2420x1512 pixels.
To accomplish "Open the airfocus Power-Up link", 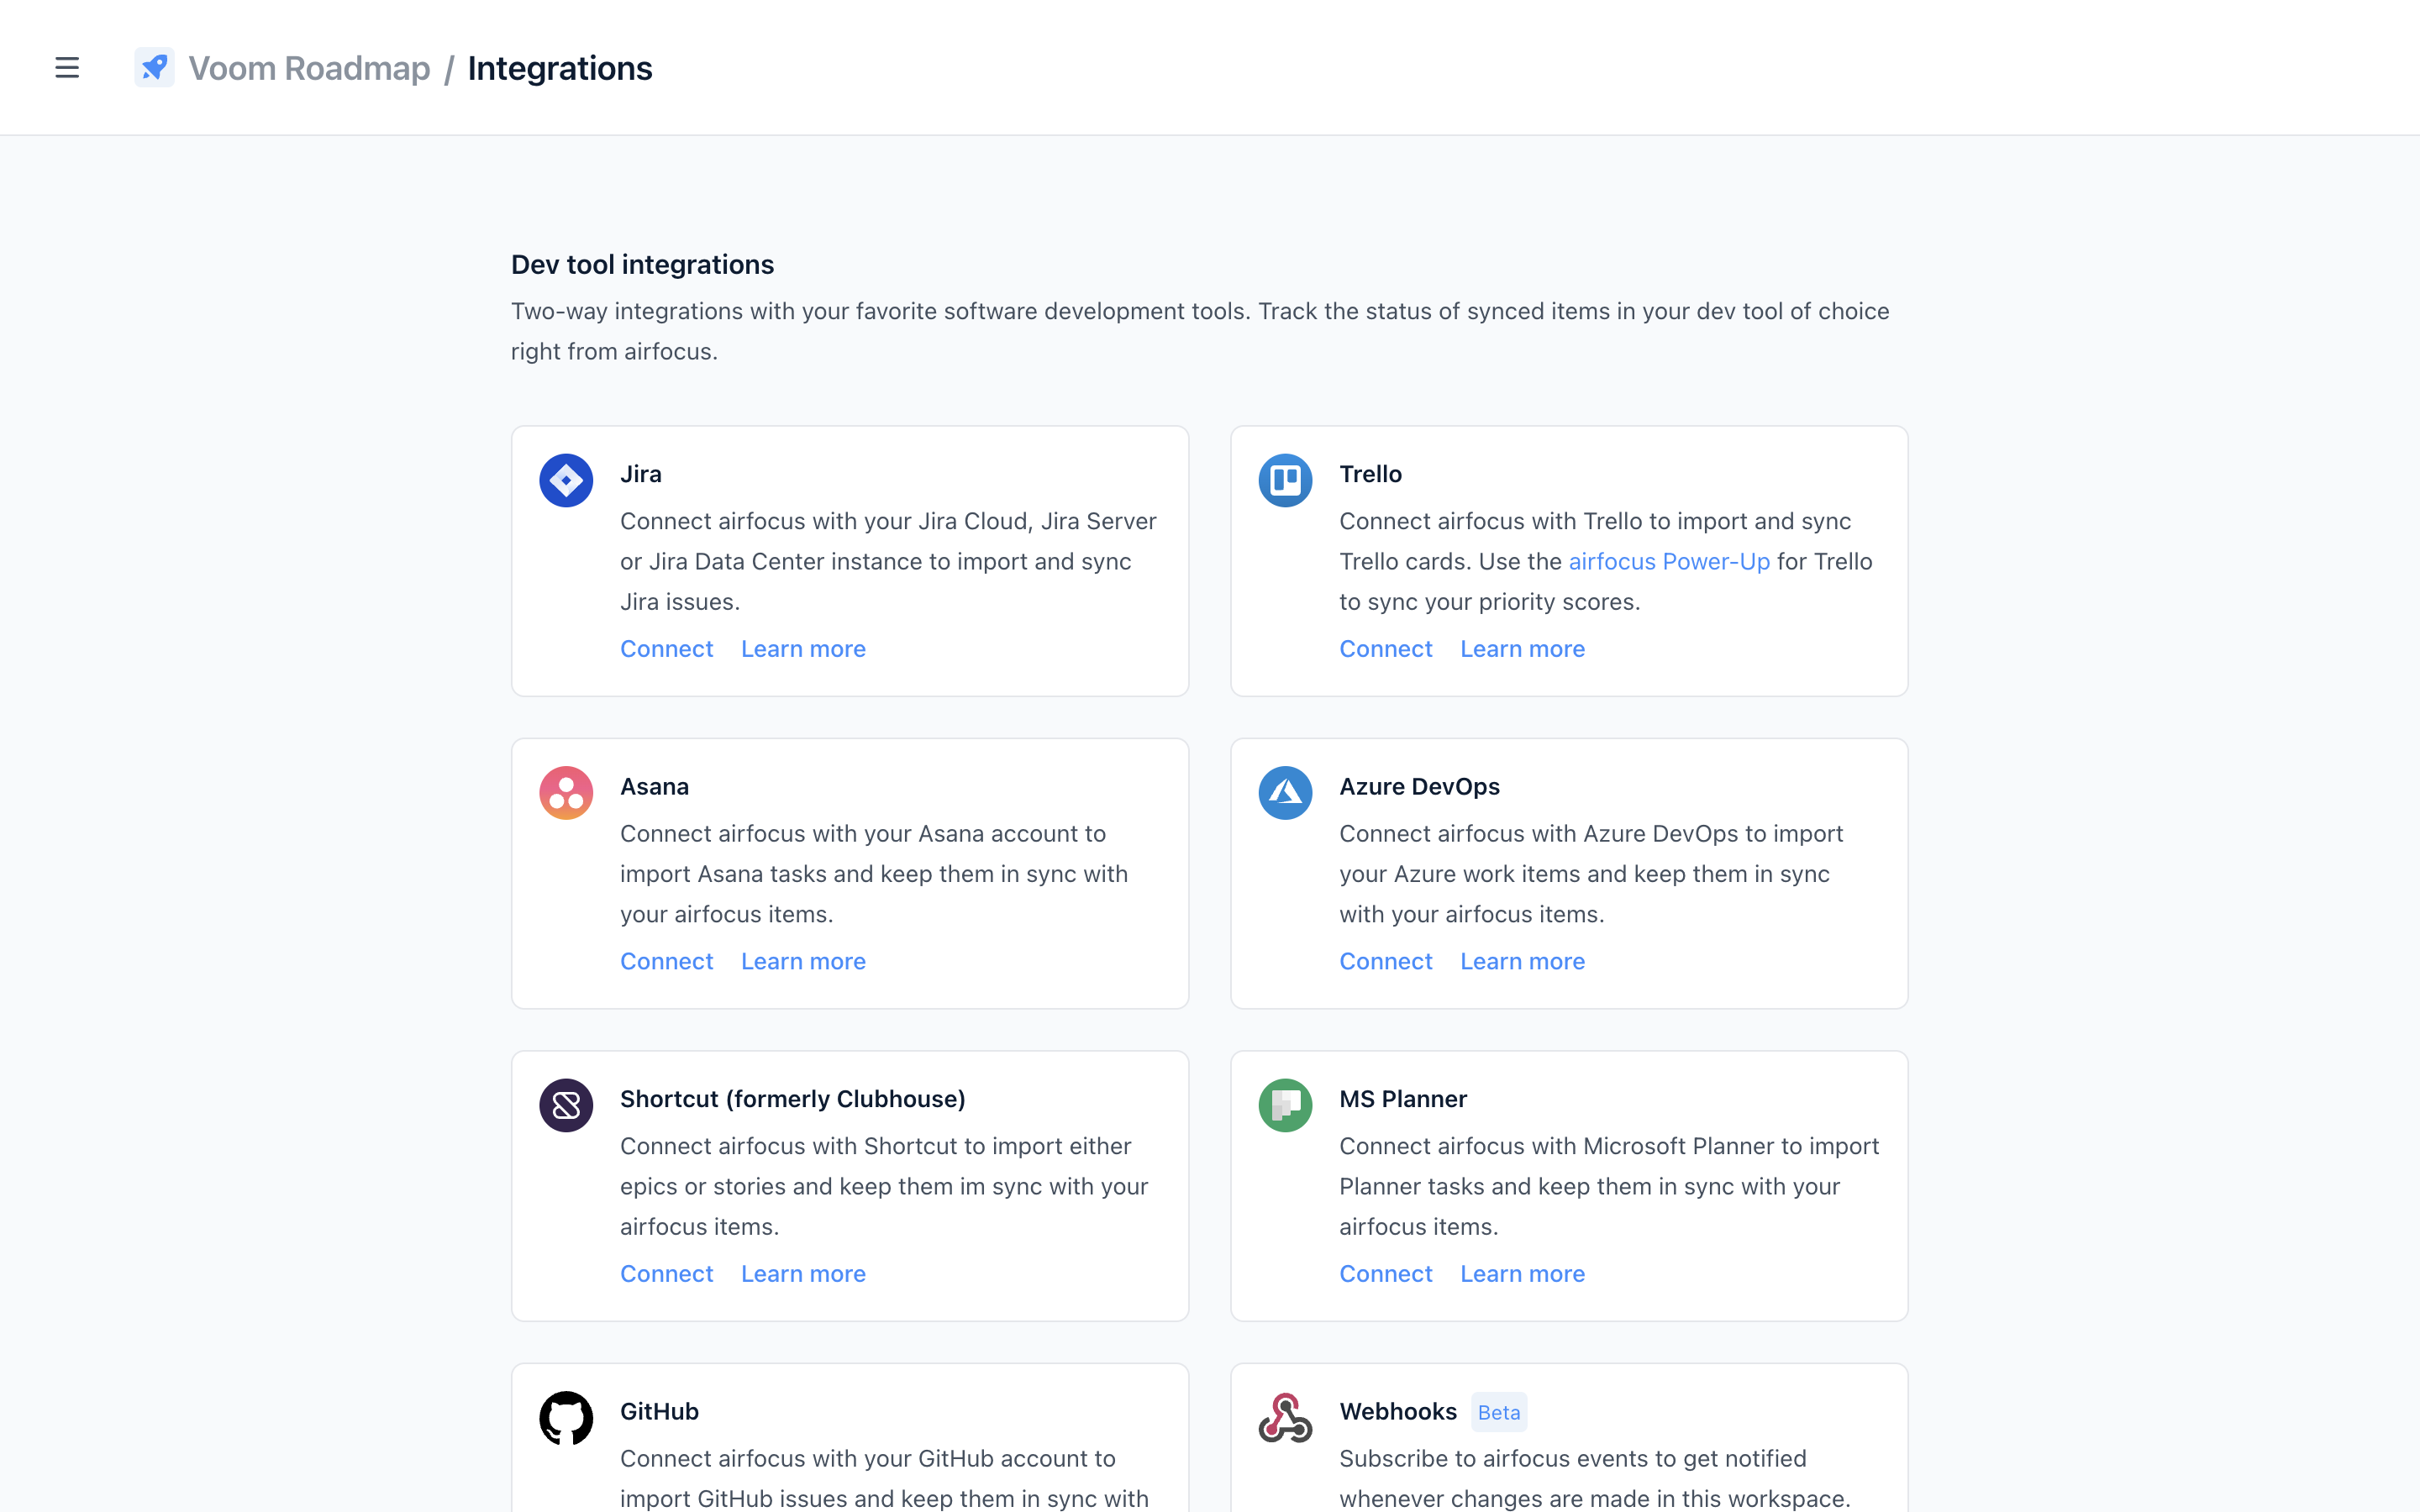I will [x=1668, y=561].
